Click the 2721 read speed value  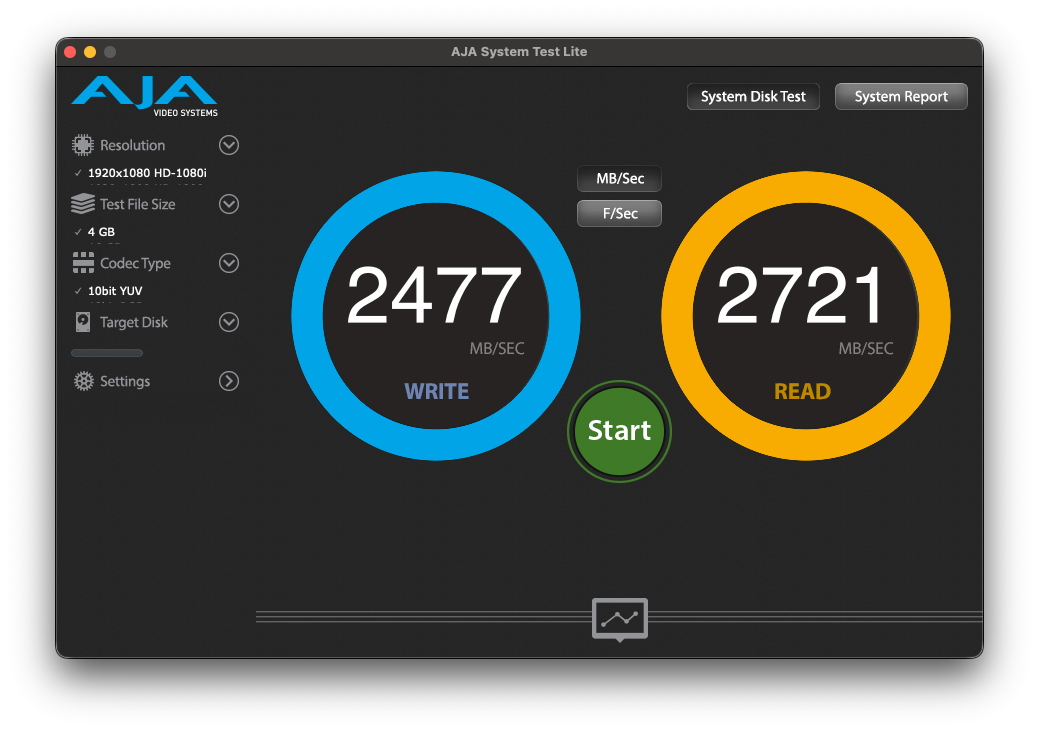pos(800,295)
